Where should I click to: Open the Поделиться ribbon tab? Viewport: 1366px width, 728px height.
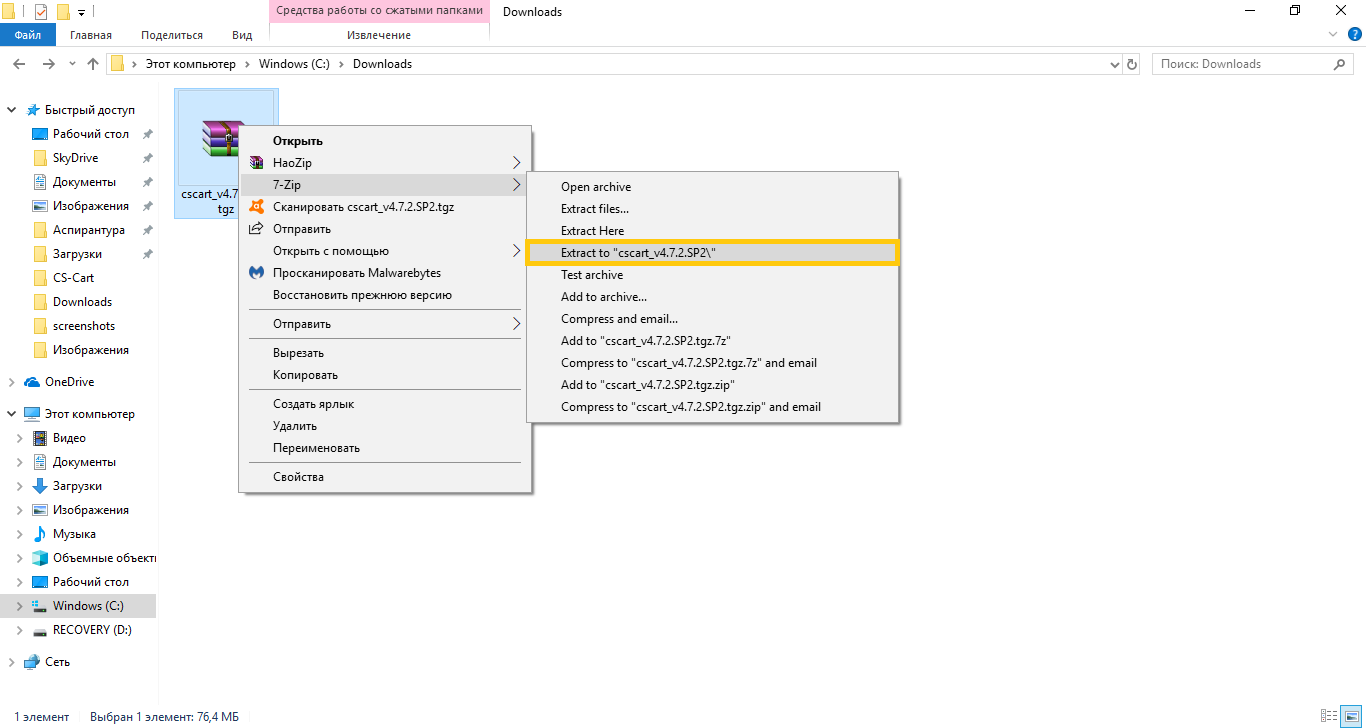coord(172,35)
